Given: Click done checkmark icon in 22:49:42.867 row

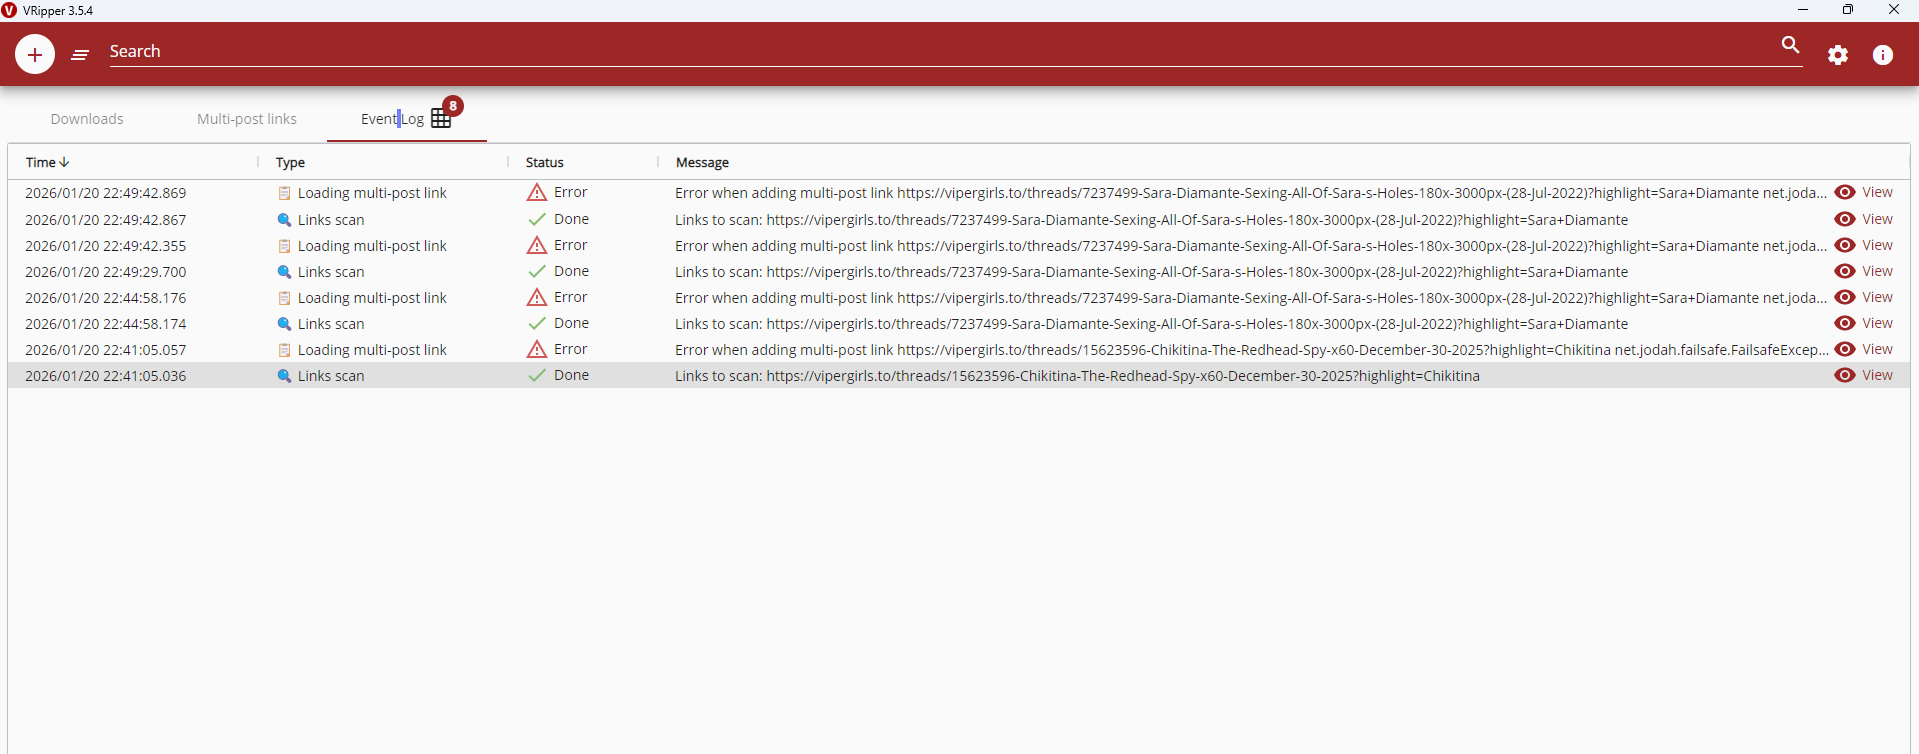Looking at the screenshot, I should click(x=537, y=219).
